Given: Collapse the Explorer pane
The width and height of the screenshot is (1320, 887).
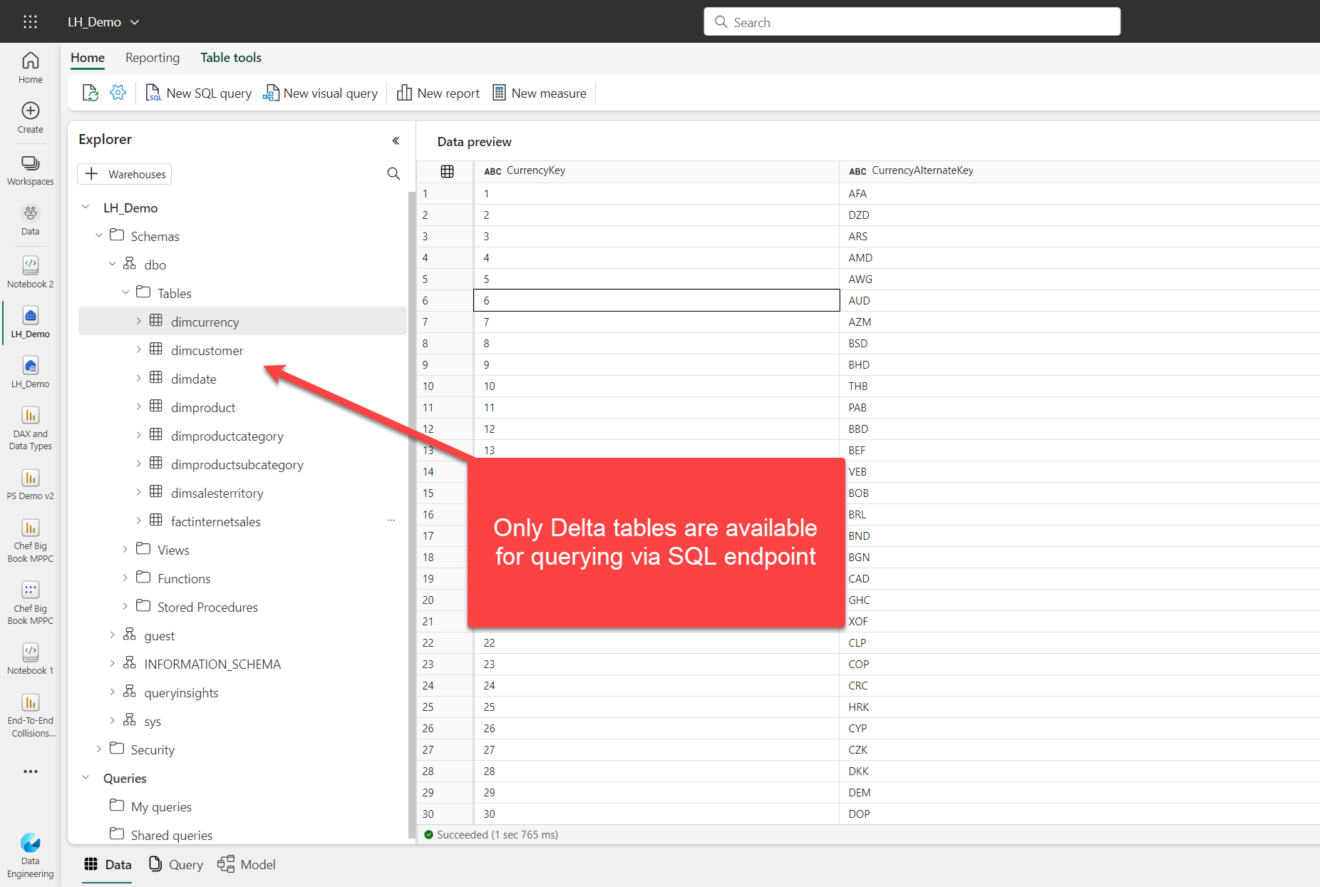Looking at the screenshot, I should tap(395, 141).
